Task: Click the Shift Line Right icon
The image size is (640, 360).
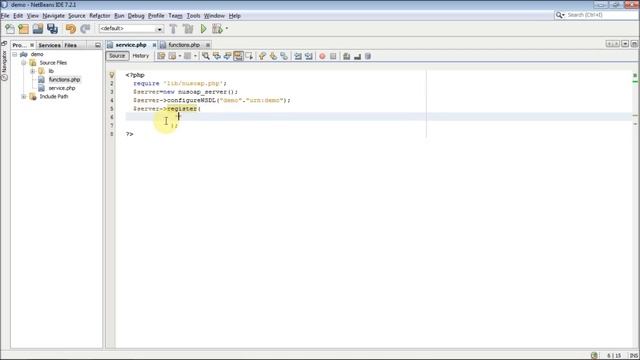Action: pos(309,56)
